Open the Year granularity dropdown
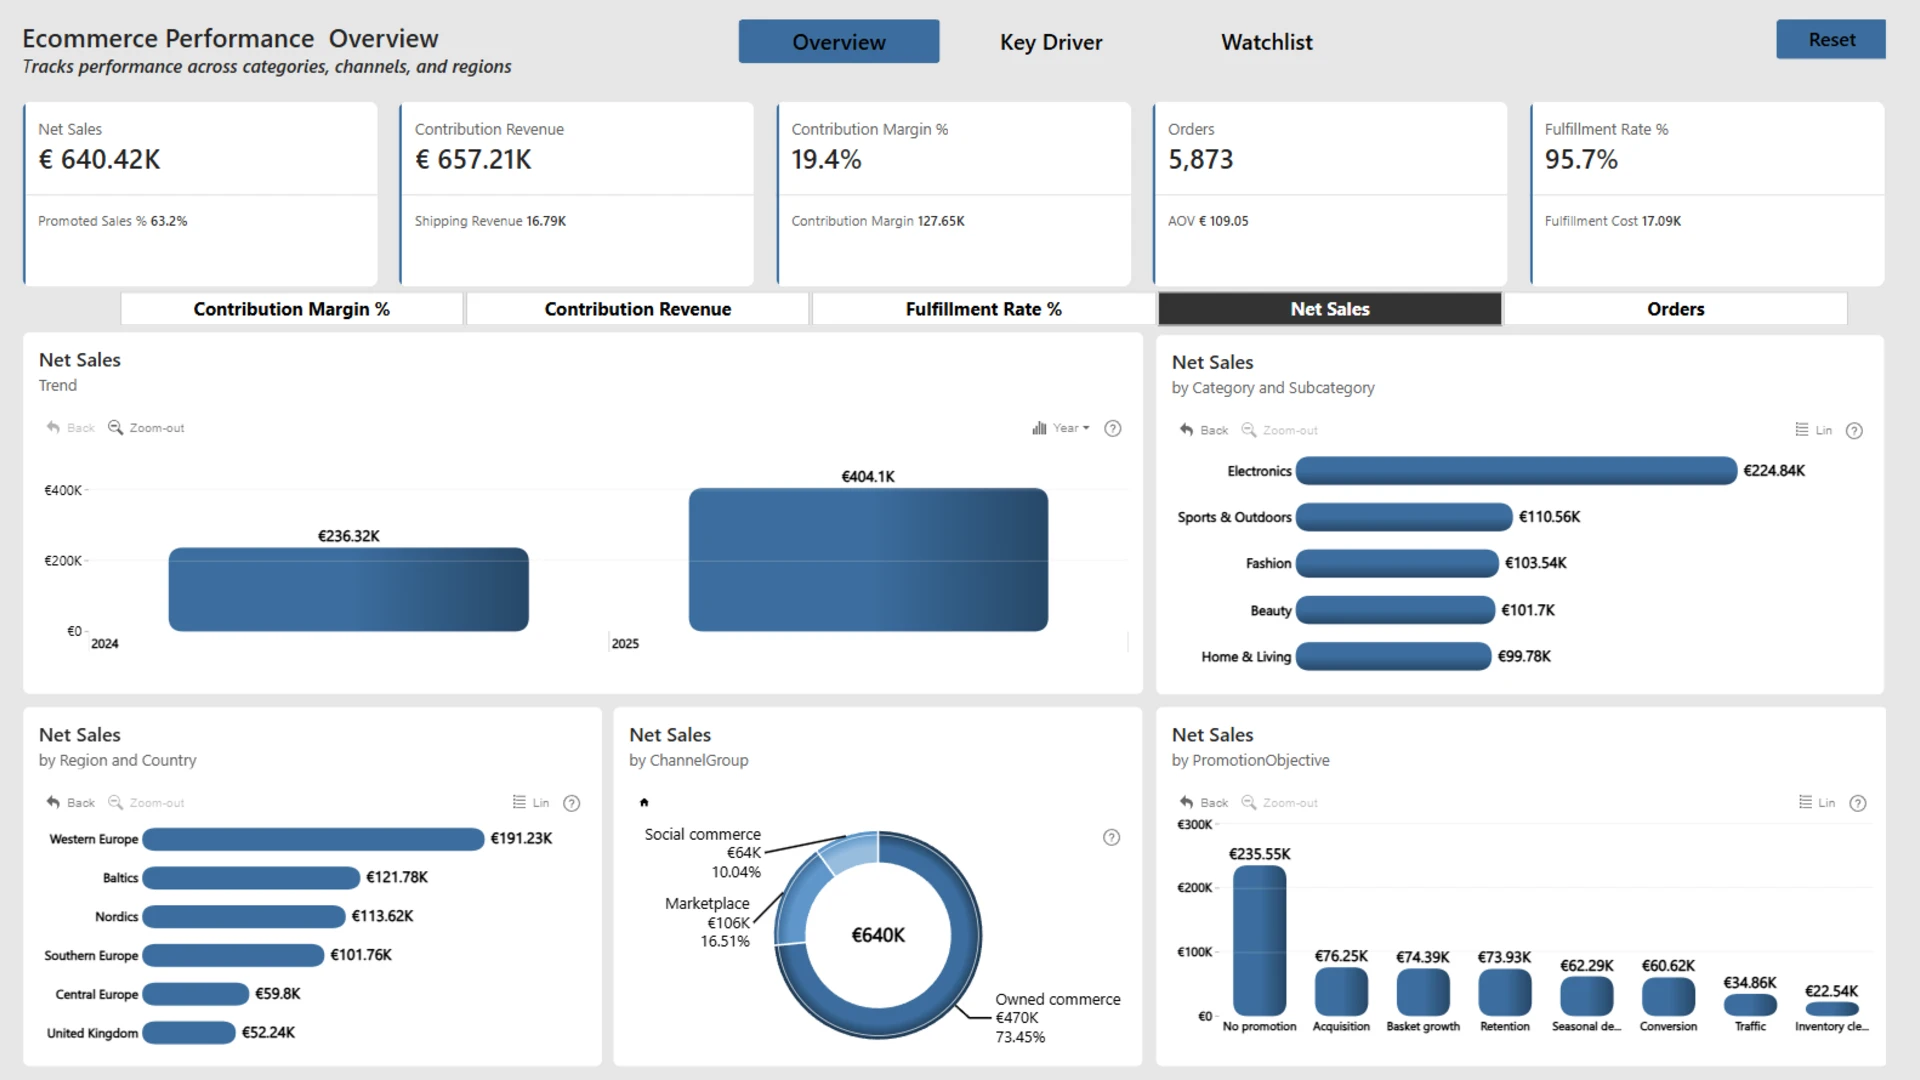 [1061, 428]
